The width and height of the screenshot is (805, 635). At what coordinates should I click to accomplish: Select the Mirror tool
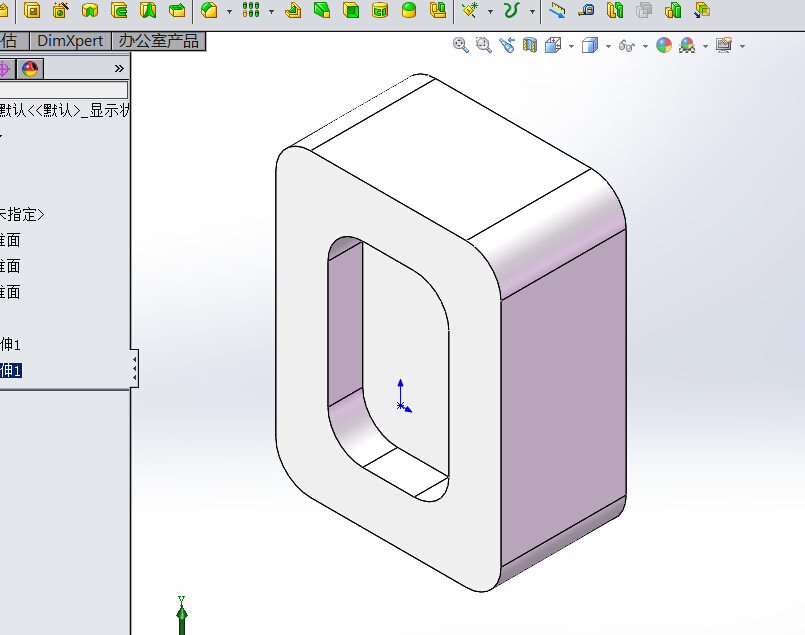[x=438, y=10]
